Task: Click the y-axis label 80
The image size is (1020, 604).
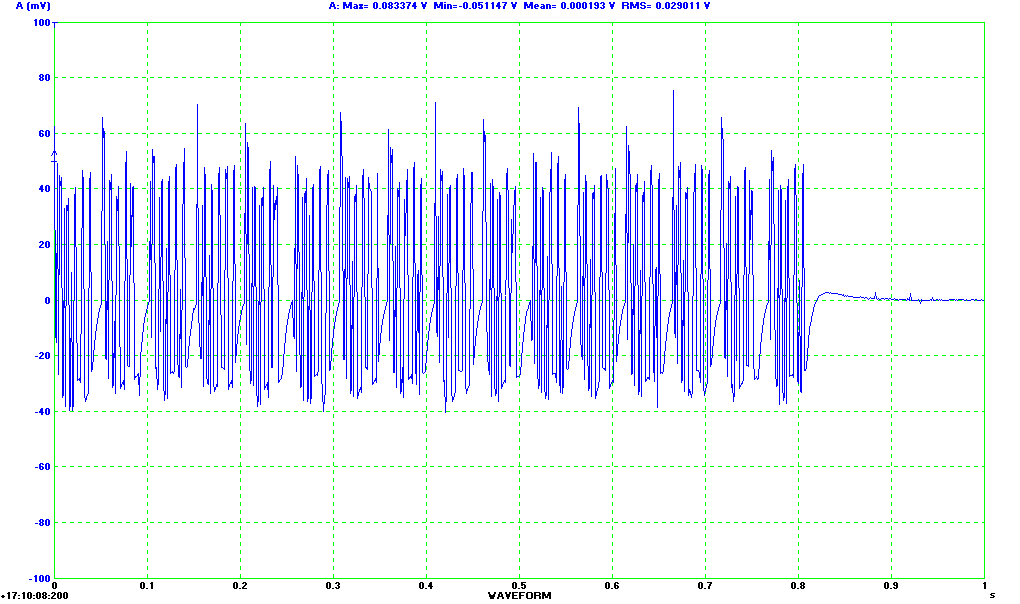Action: pyautogui.click(x=44, y=78)
